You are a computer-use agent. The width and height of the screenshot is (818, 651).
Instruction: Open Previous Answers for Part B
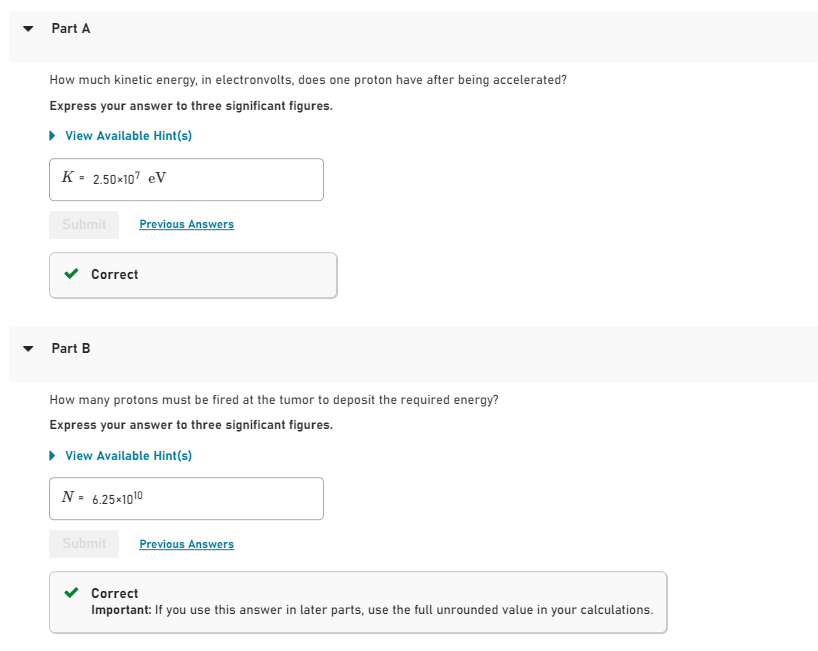click(186, 545)
